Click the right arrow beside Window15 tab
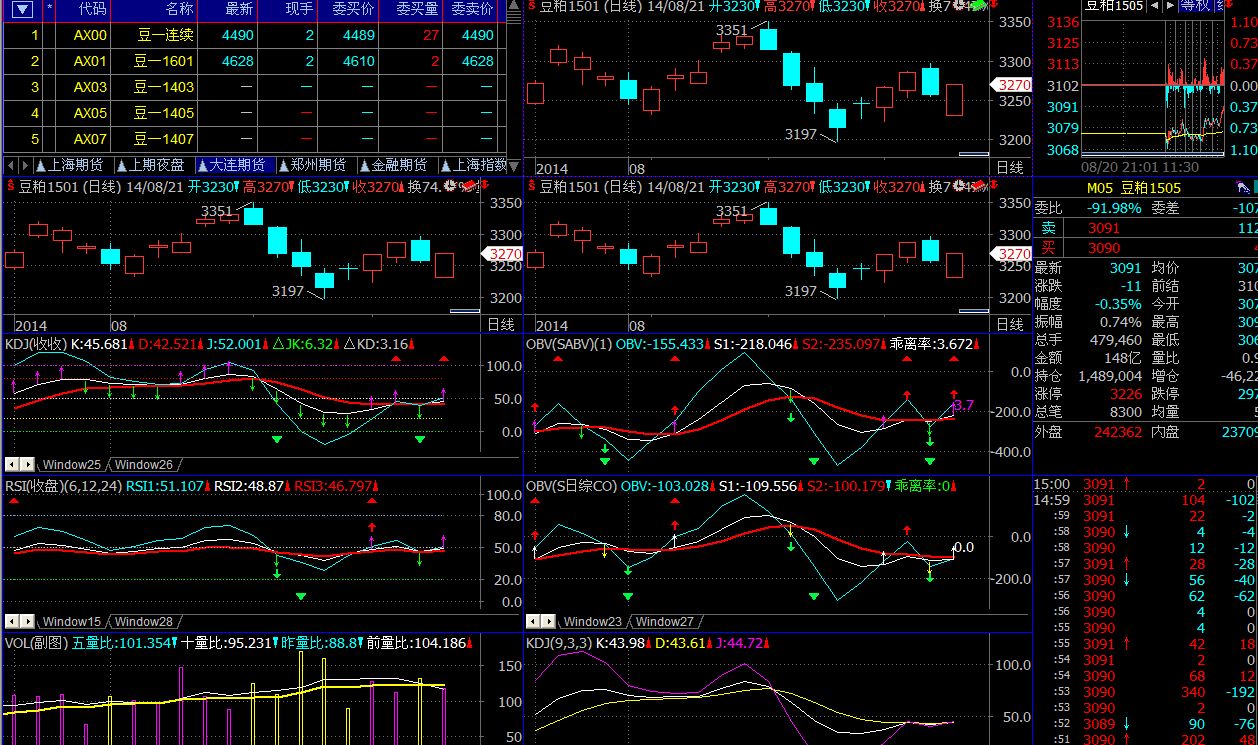 pos(27,621)
